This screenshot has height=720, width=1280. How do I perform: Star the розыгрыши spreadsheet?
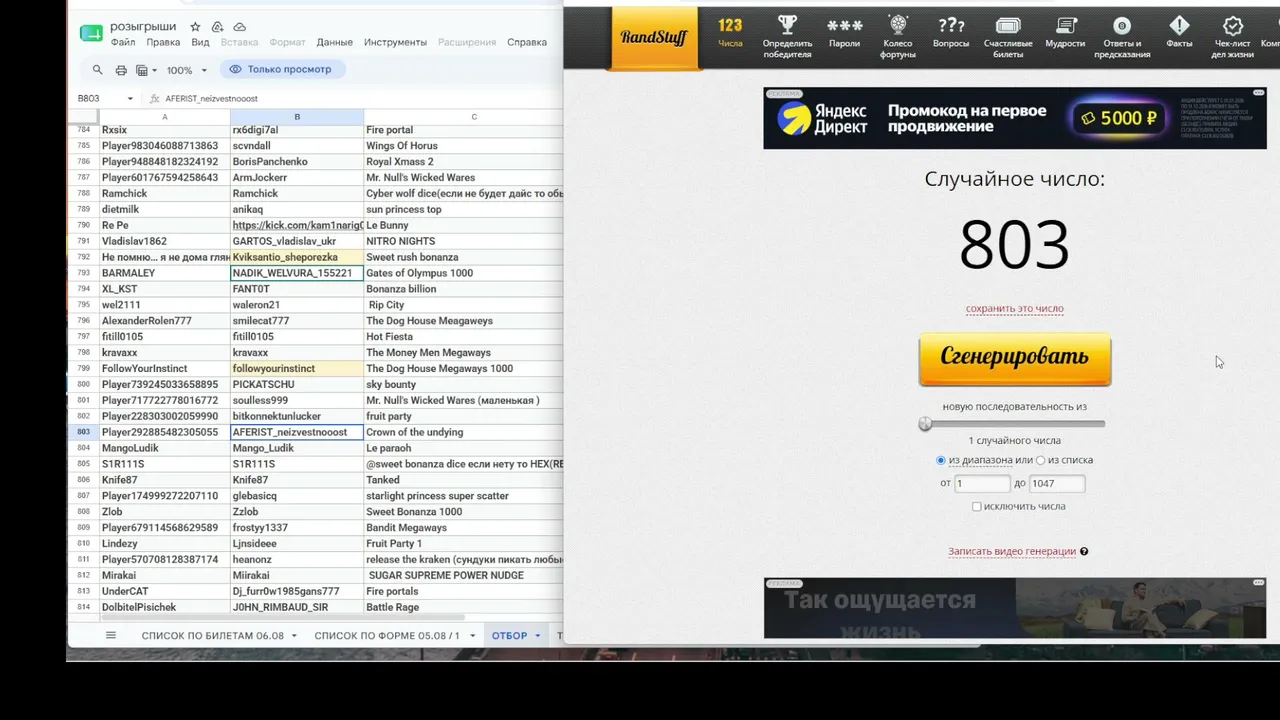[x=195, y=27]
